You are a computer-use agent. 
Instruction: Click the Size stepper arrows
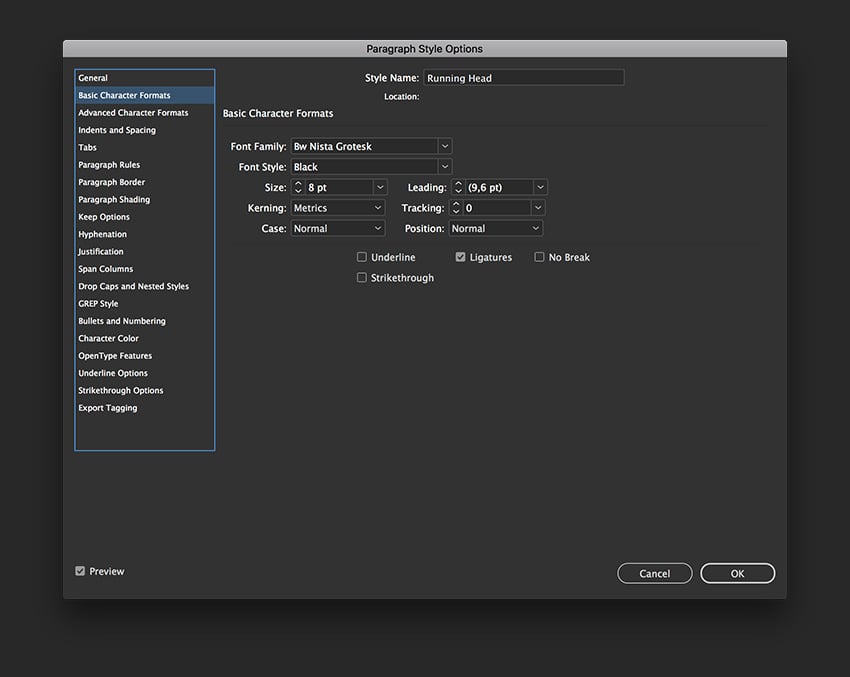298,187
